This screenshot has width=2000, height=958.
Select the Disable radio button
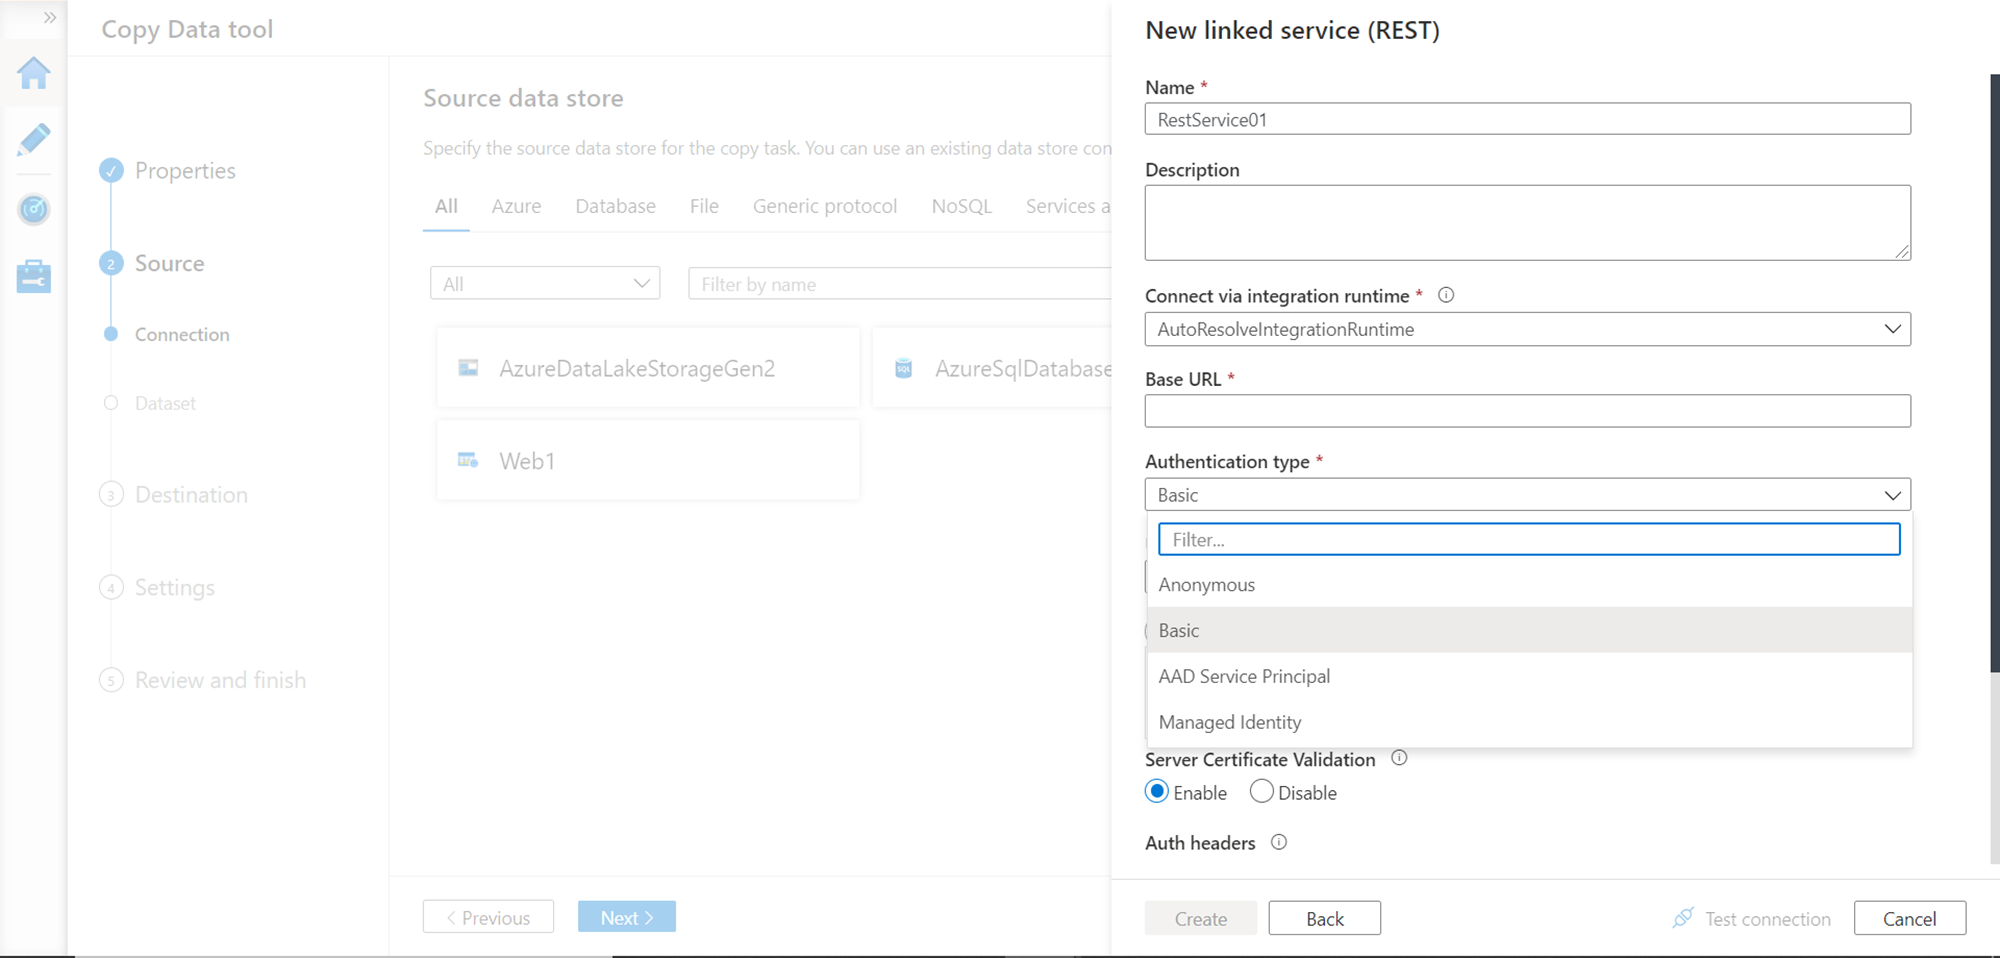[x=1262, y=792]
